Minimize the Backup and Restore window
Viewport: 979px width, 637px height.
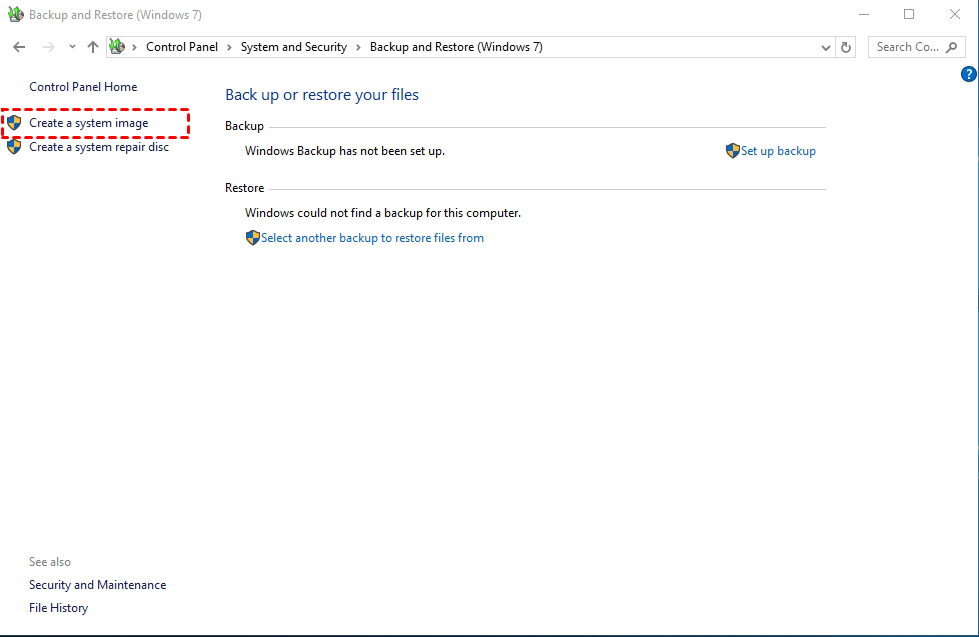click(x=864, y=14)
